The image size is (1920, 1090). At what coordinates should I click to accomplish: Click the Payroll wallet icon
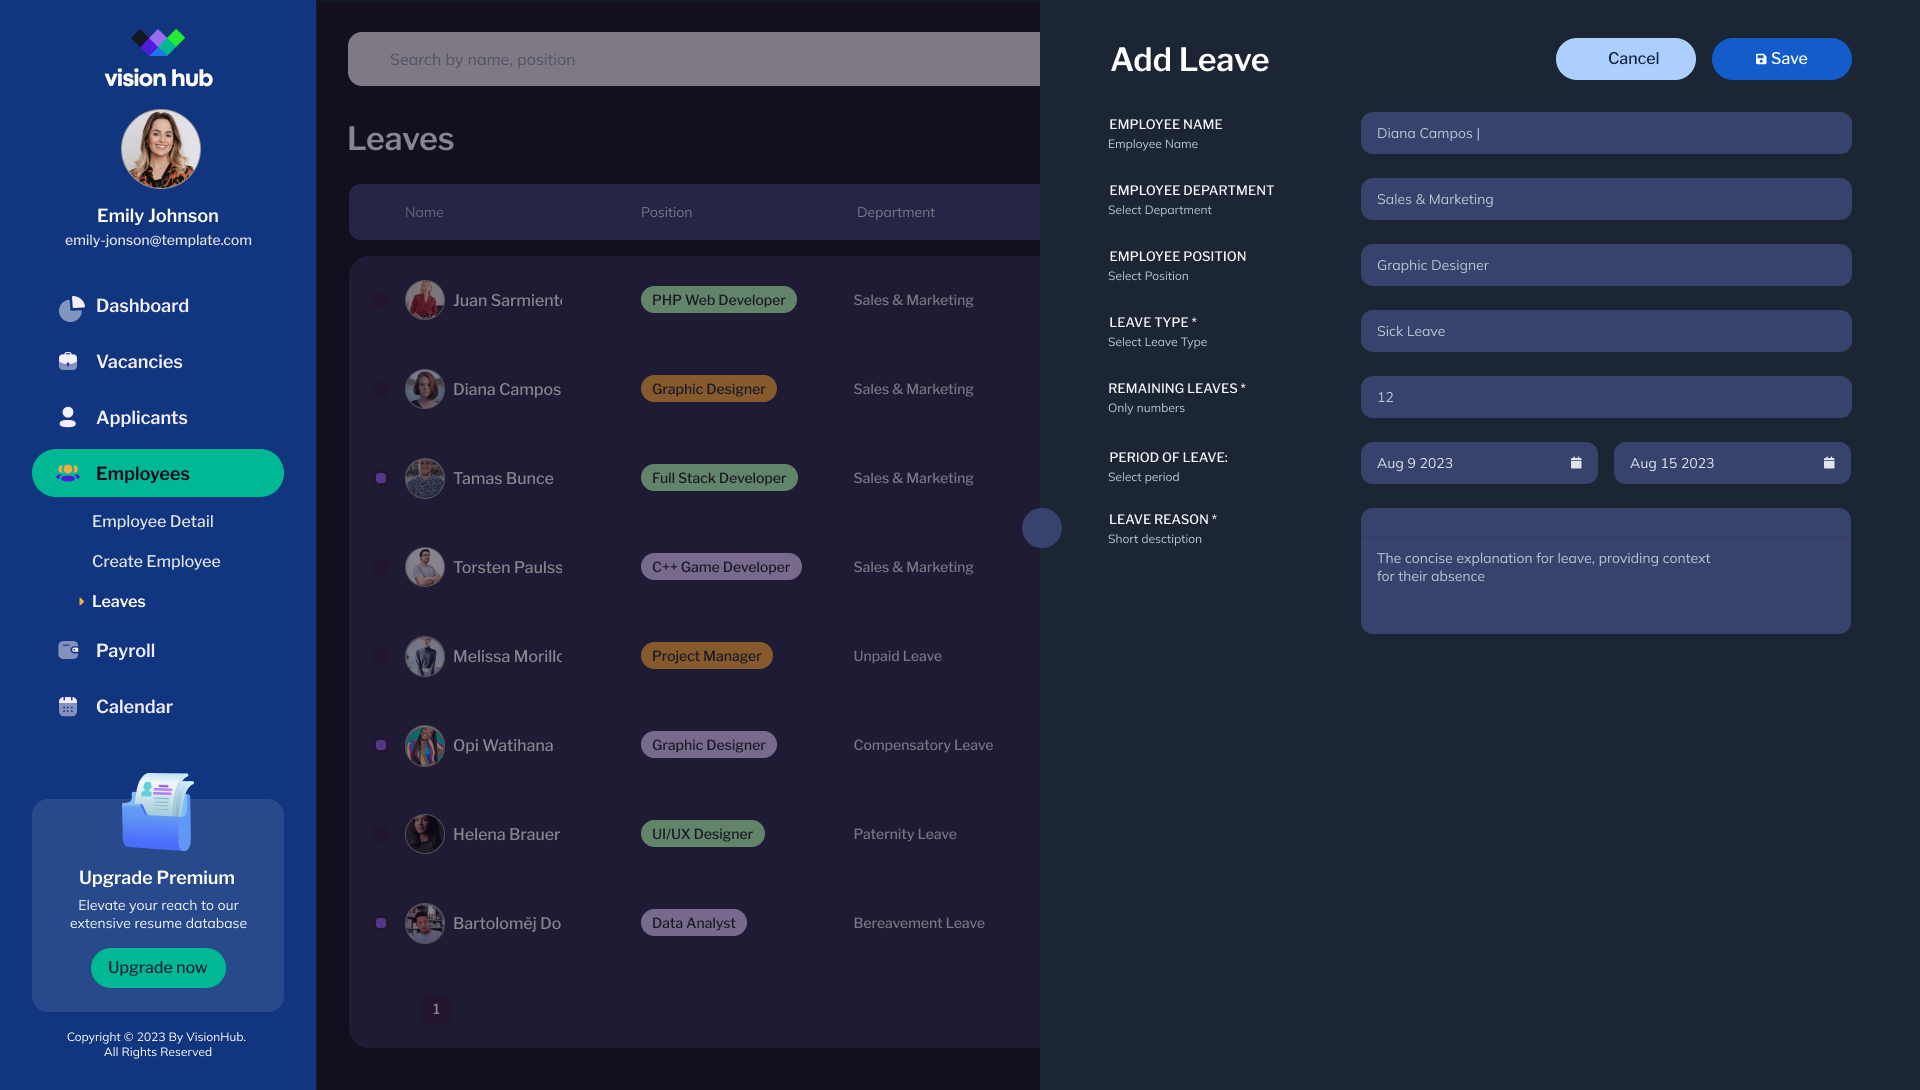pos(68,650)
